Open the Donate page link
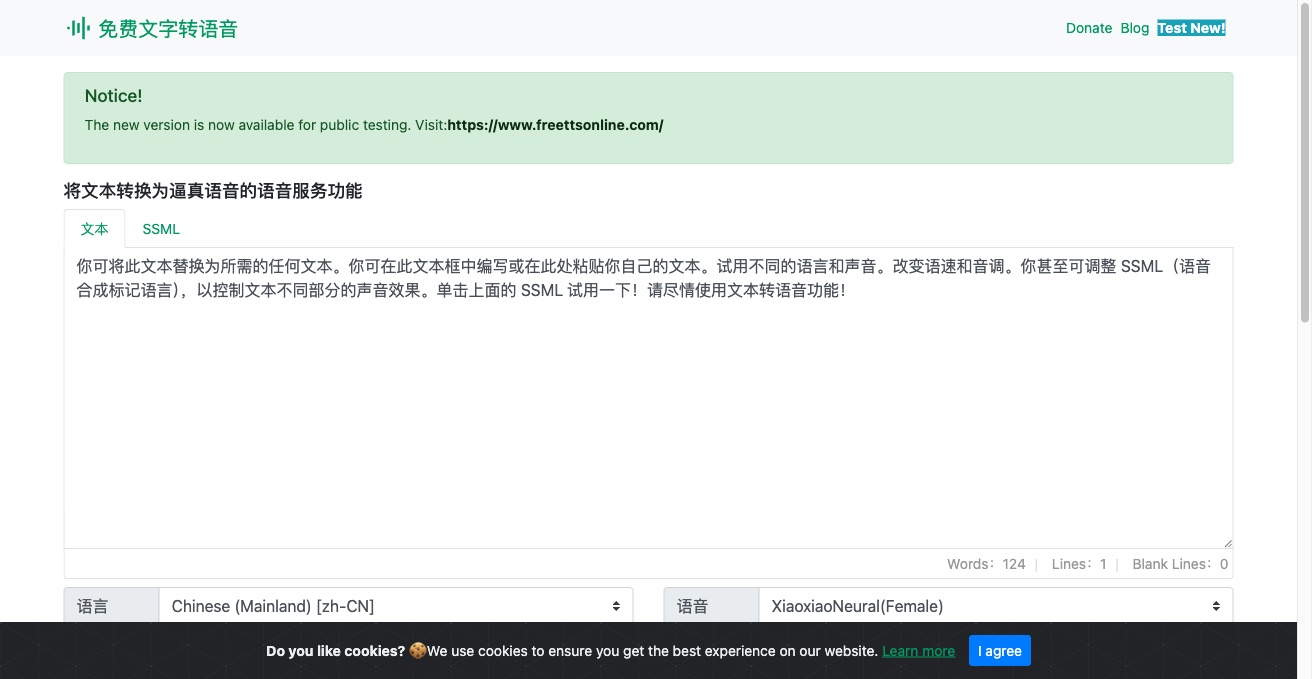1312x679 pixels. pyautogui.click(x=1088, y=28)
